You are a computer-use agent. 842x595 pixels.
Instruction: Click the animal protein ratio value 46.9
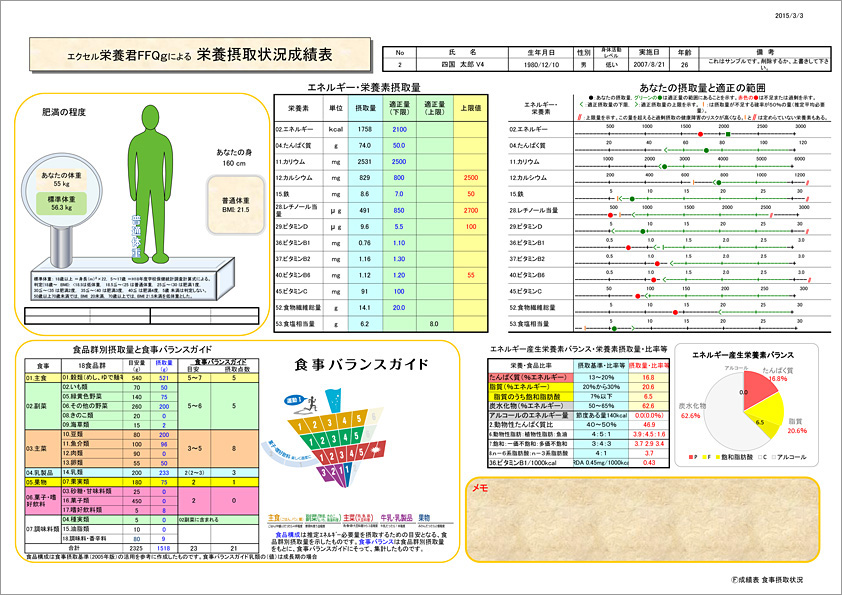[x=649, y=424]
